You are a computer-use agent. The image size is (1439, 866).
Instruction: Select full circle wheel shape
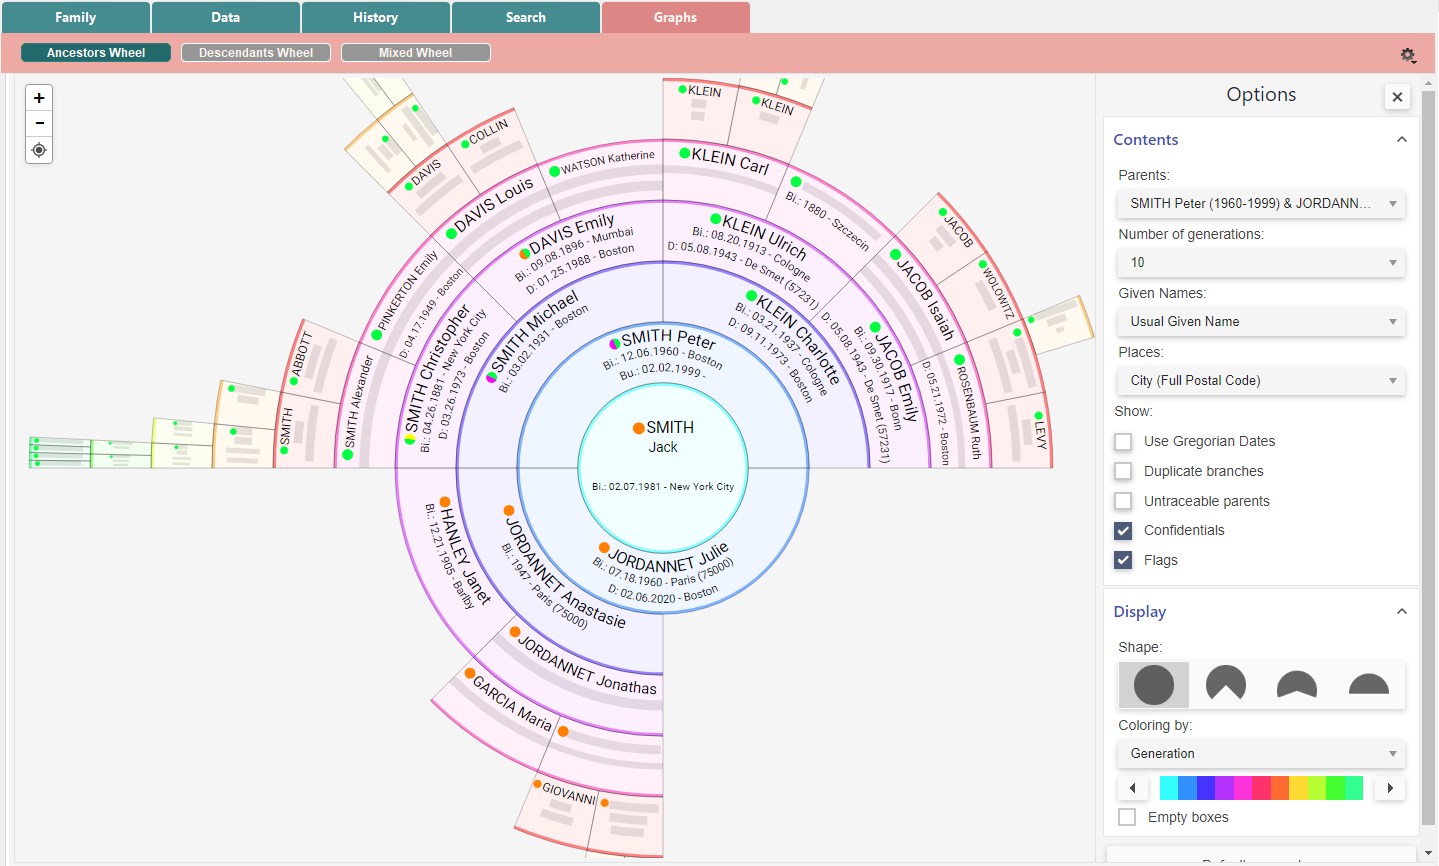tap(1153, 685)
